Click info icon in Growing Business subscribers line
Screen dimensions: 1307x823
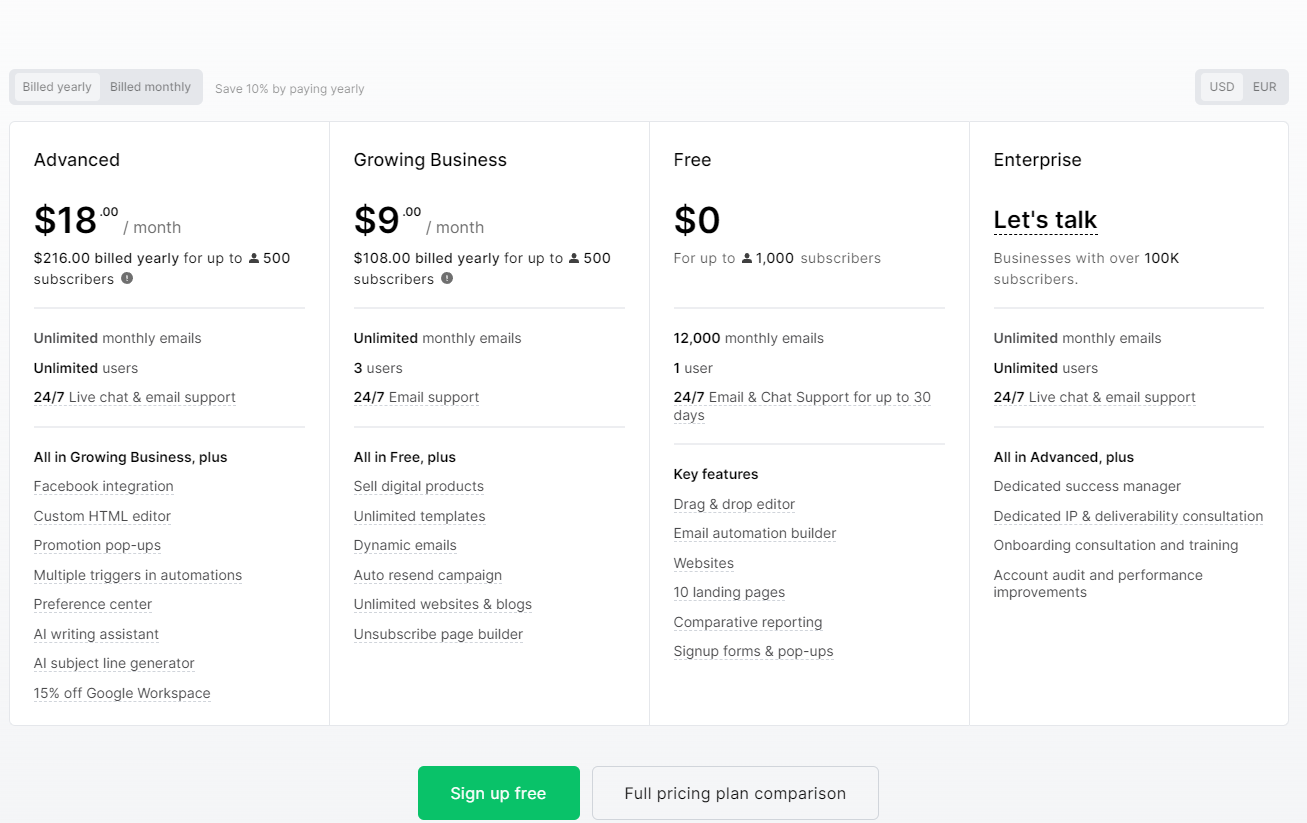[447, 278]
